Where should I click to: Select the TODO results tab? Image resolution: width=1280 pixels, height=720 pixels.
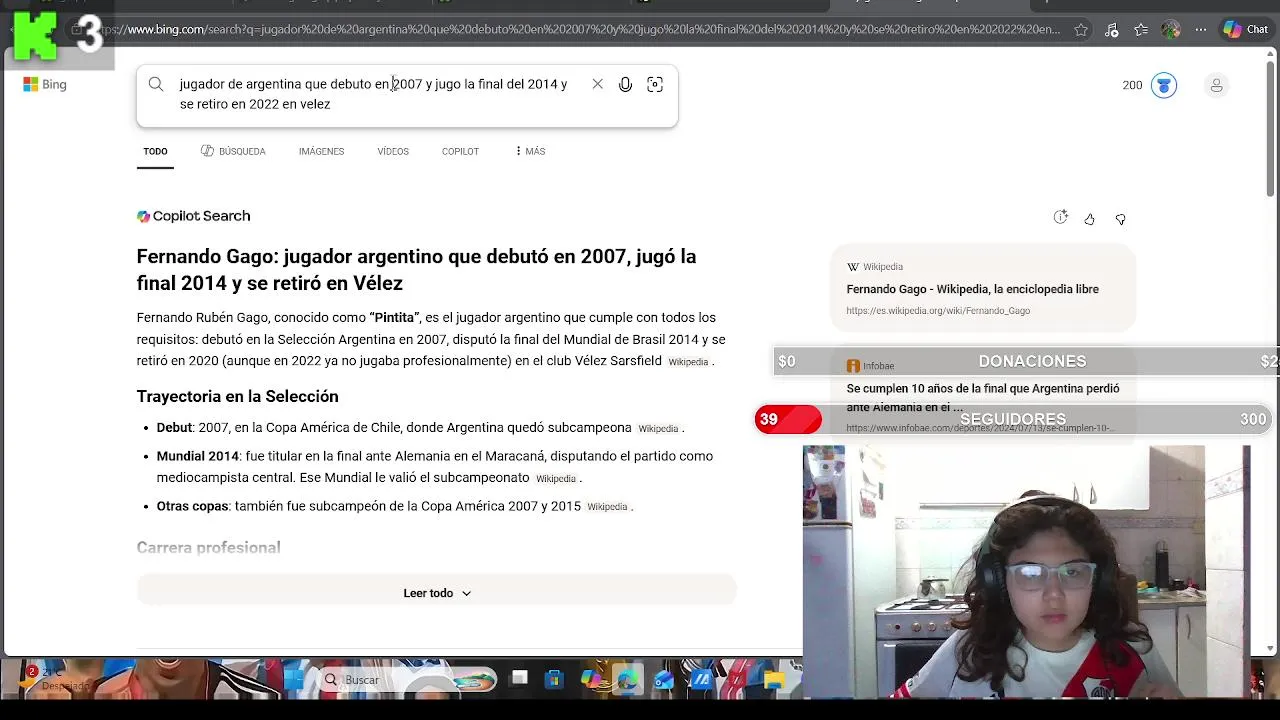(x=155, y=151)
